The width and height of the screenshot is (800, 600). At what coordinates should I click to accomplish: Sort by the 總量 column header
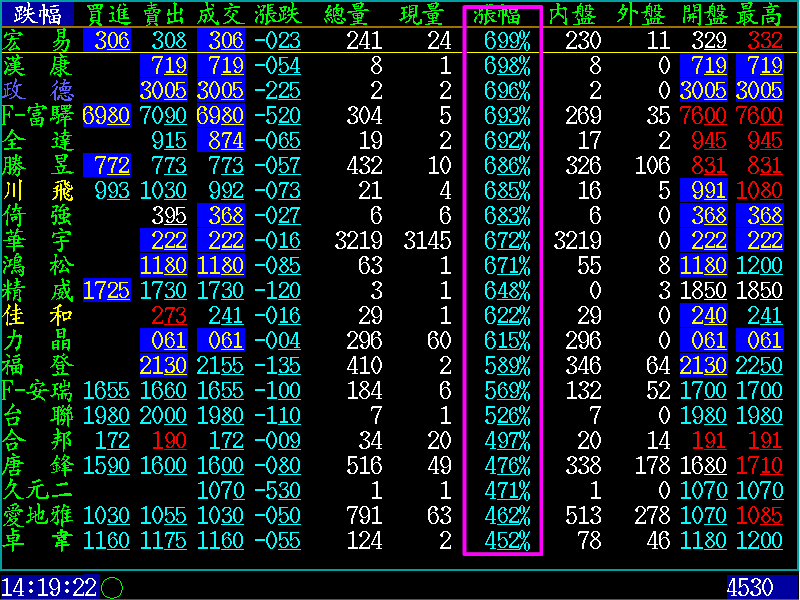[355, 14]
